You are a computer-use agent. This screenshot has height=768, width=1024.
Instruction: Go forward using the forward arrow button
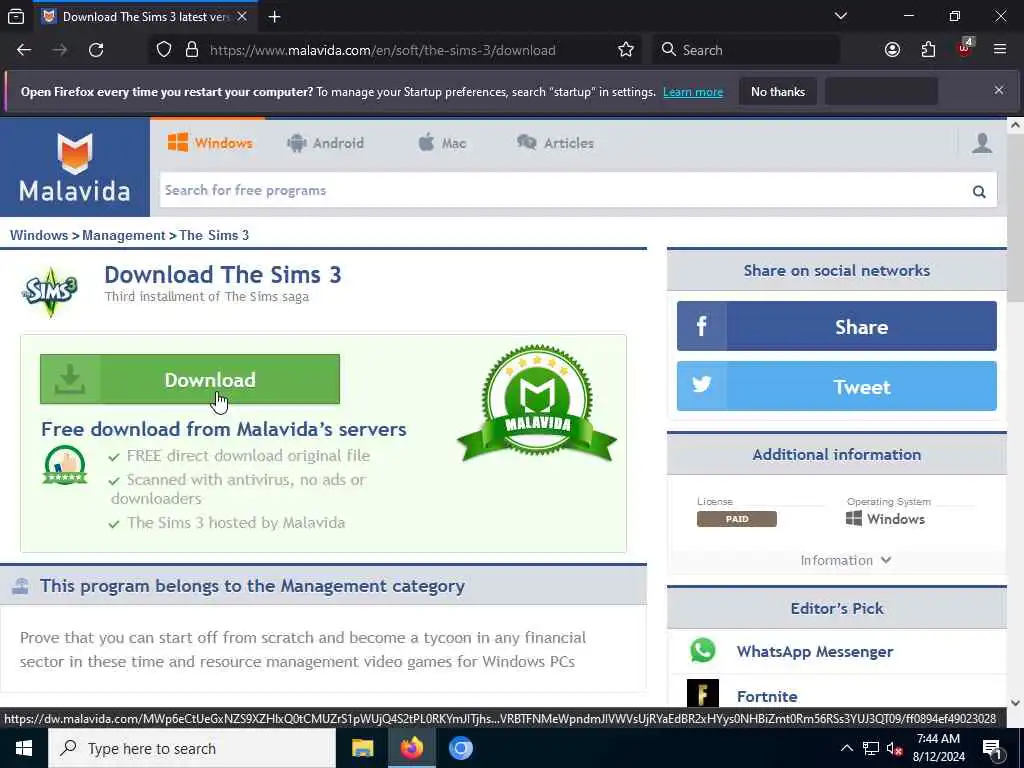coord(60,50)
